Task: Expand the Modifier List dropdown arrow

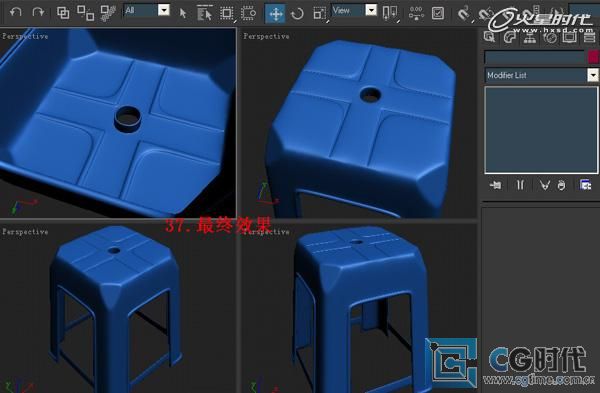Action: coord(593,75)
